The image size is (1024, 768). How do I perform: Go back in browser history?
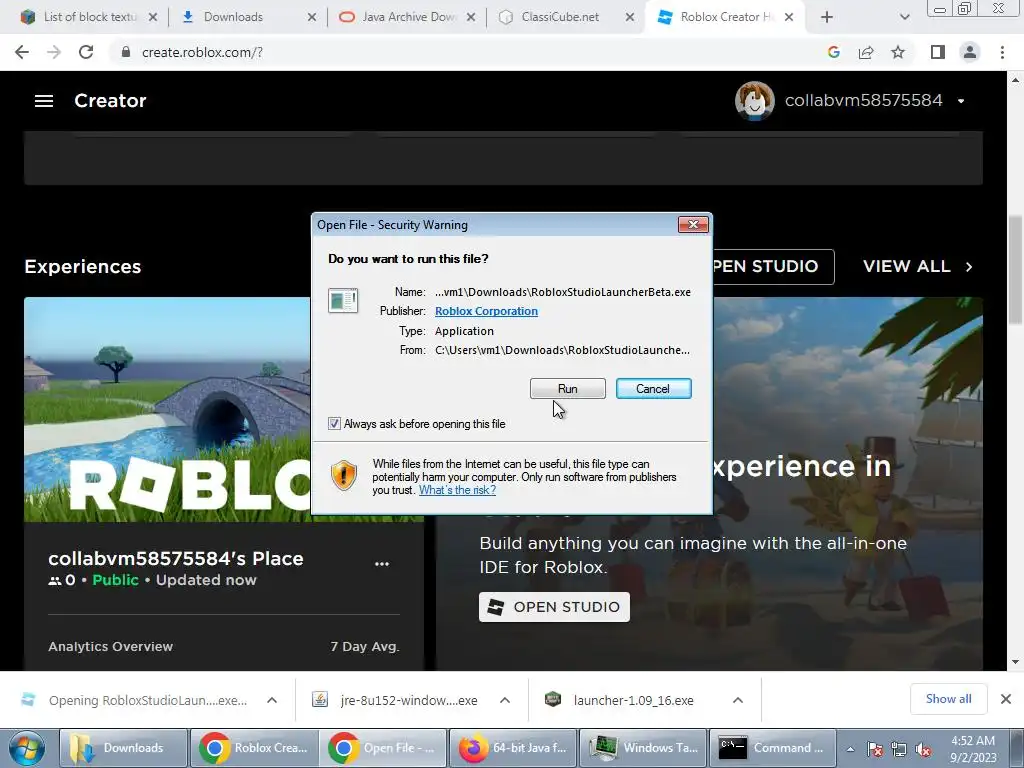click(22, 52)
